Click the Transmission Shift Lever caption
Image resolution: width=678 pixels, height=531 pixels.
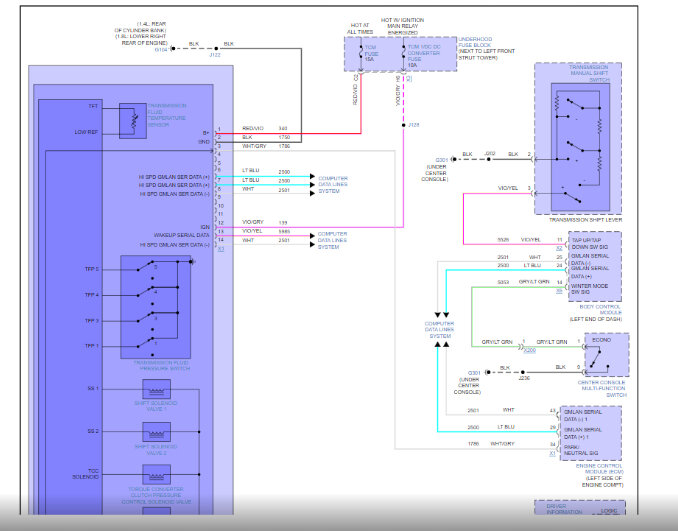pyautogui.click(x=583, y=220)
